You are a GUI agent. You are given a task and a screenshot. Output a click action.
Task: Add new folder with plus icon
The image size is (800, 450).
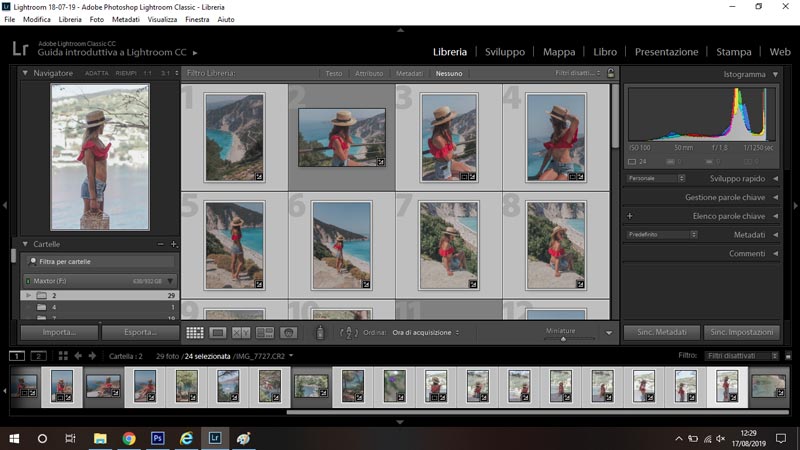[173, 244]
